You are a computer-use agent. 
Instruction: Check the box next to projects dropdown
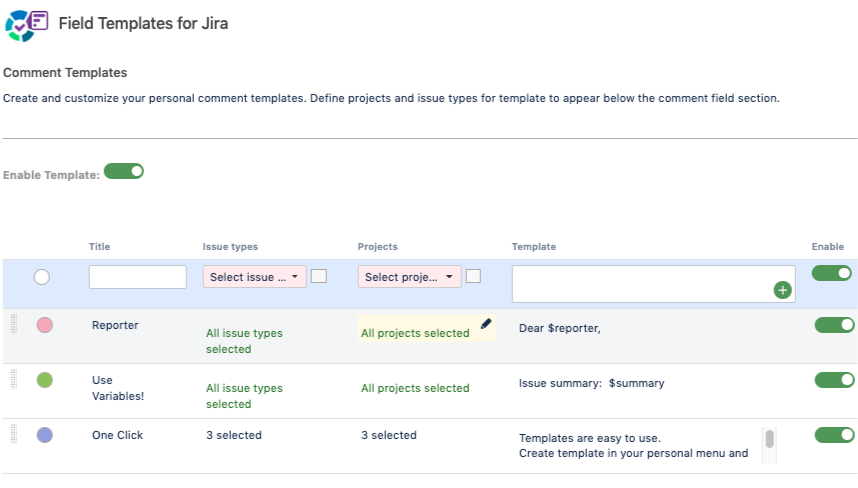click(474, 276)
